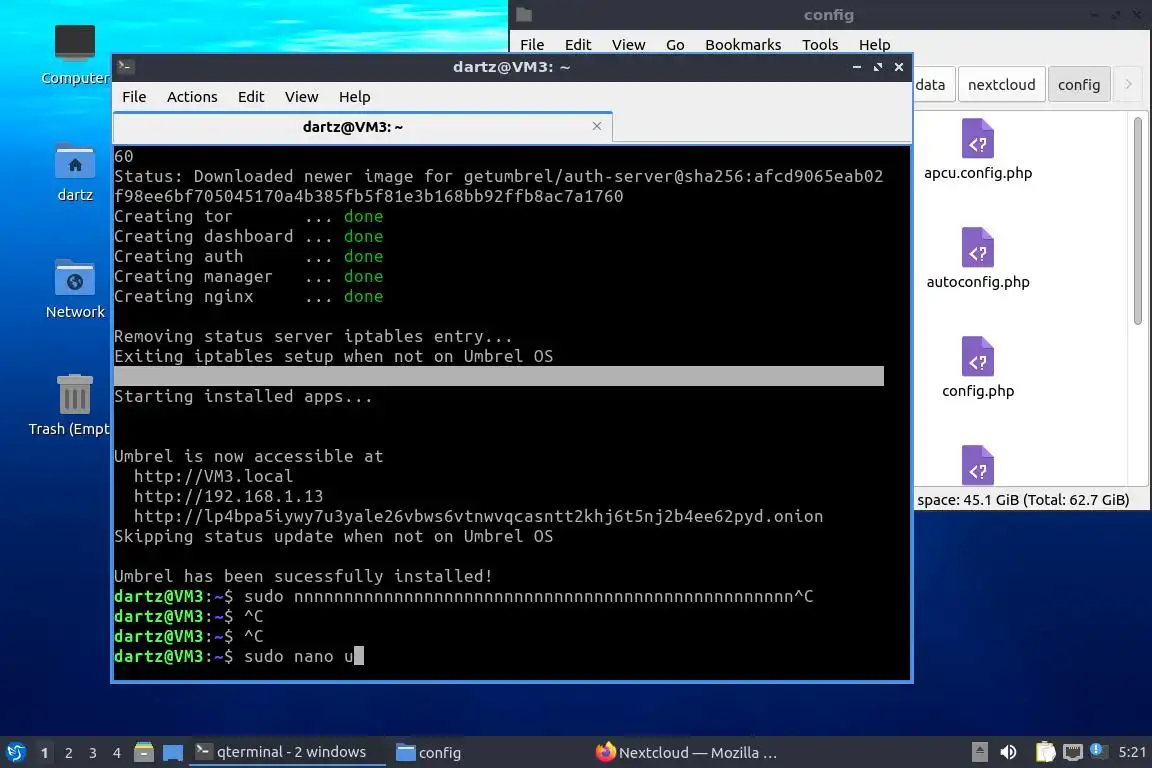This screenshot has width=1152, height=768.
Task: Activate qterminal - 2 windows taskbar entry
Action: [x=287, y=752]
